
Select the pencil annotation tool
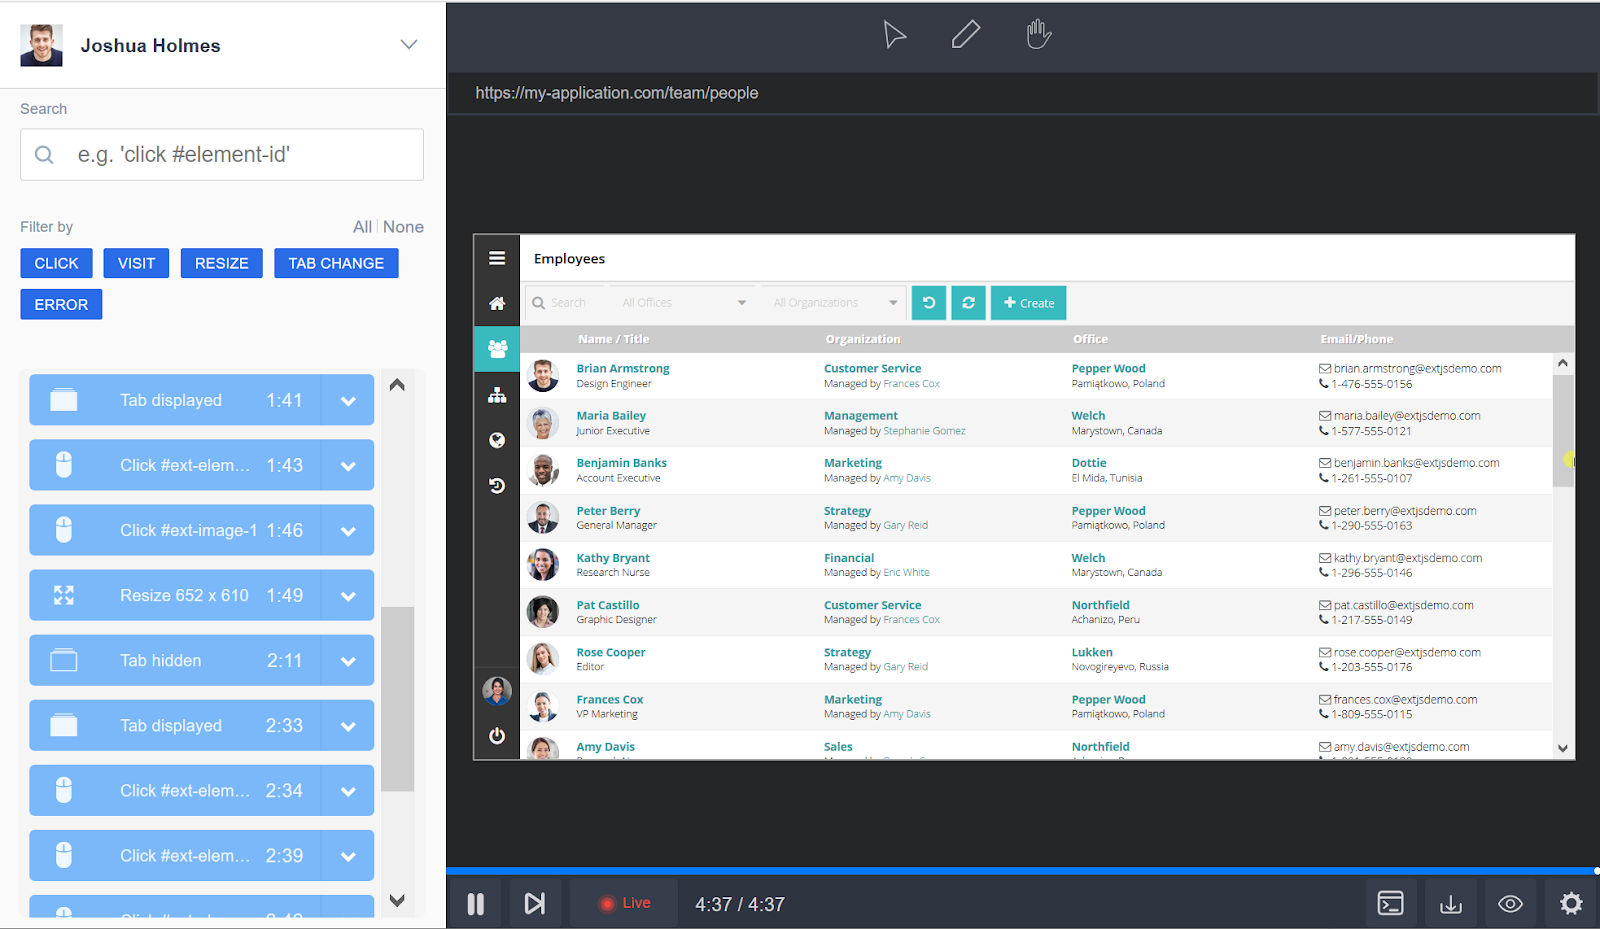coord(966,35)
